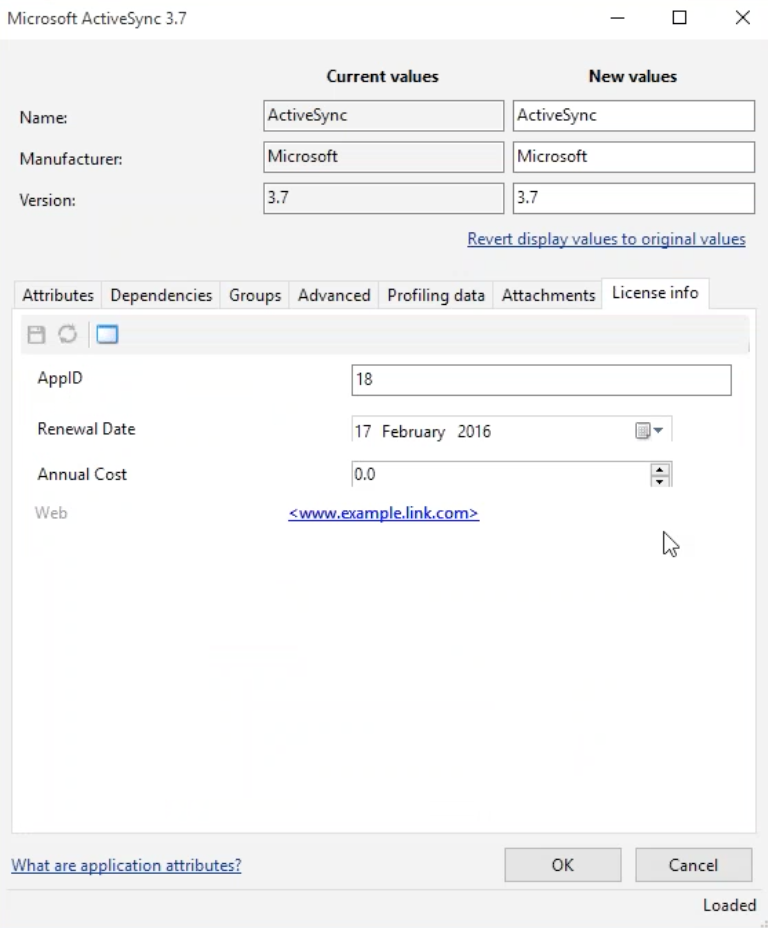Go to the Advanced tab
The image size is (768, 928).
coord(334,295)
